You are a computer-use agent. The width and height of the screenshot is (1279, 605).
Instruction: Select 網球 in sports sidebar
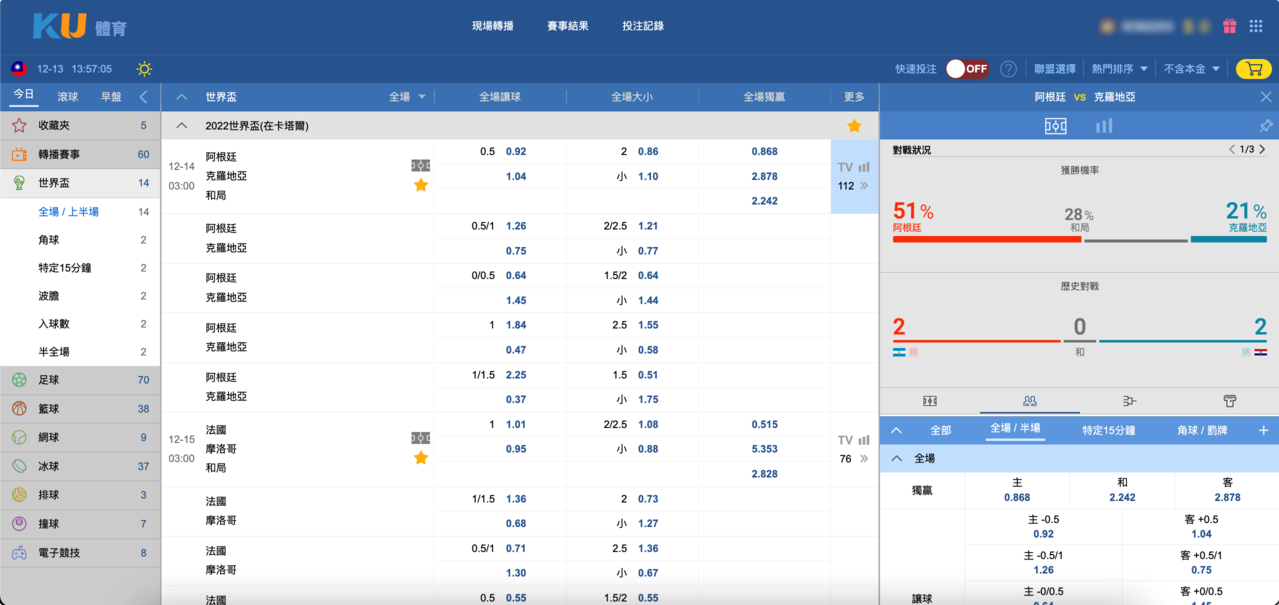[80, 437]
